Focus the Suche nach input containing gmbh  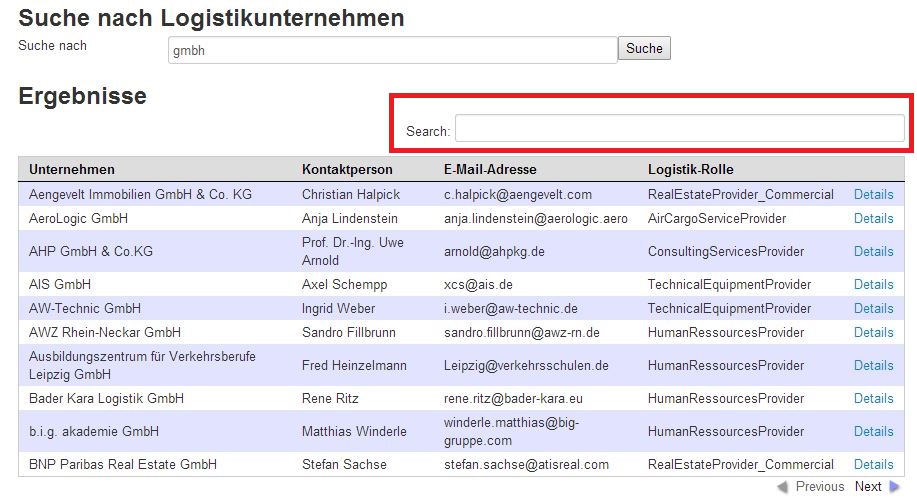tap(392, 50)
